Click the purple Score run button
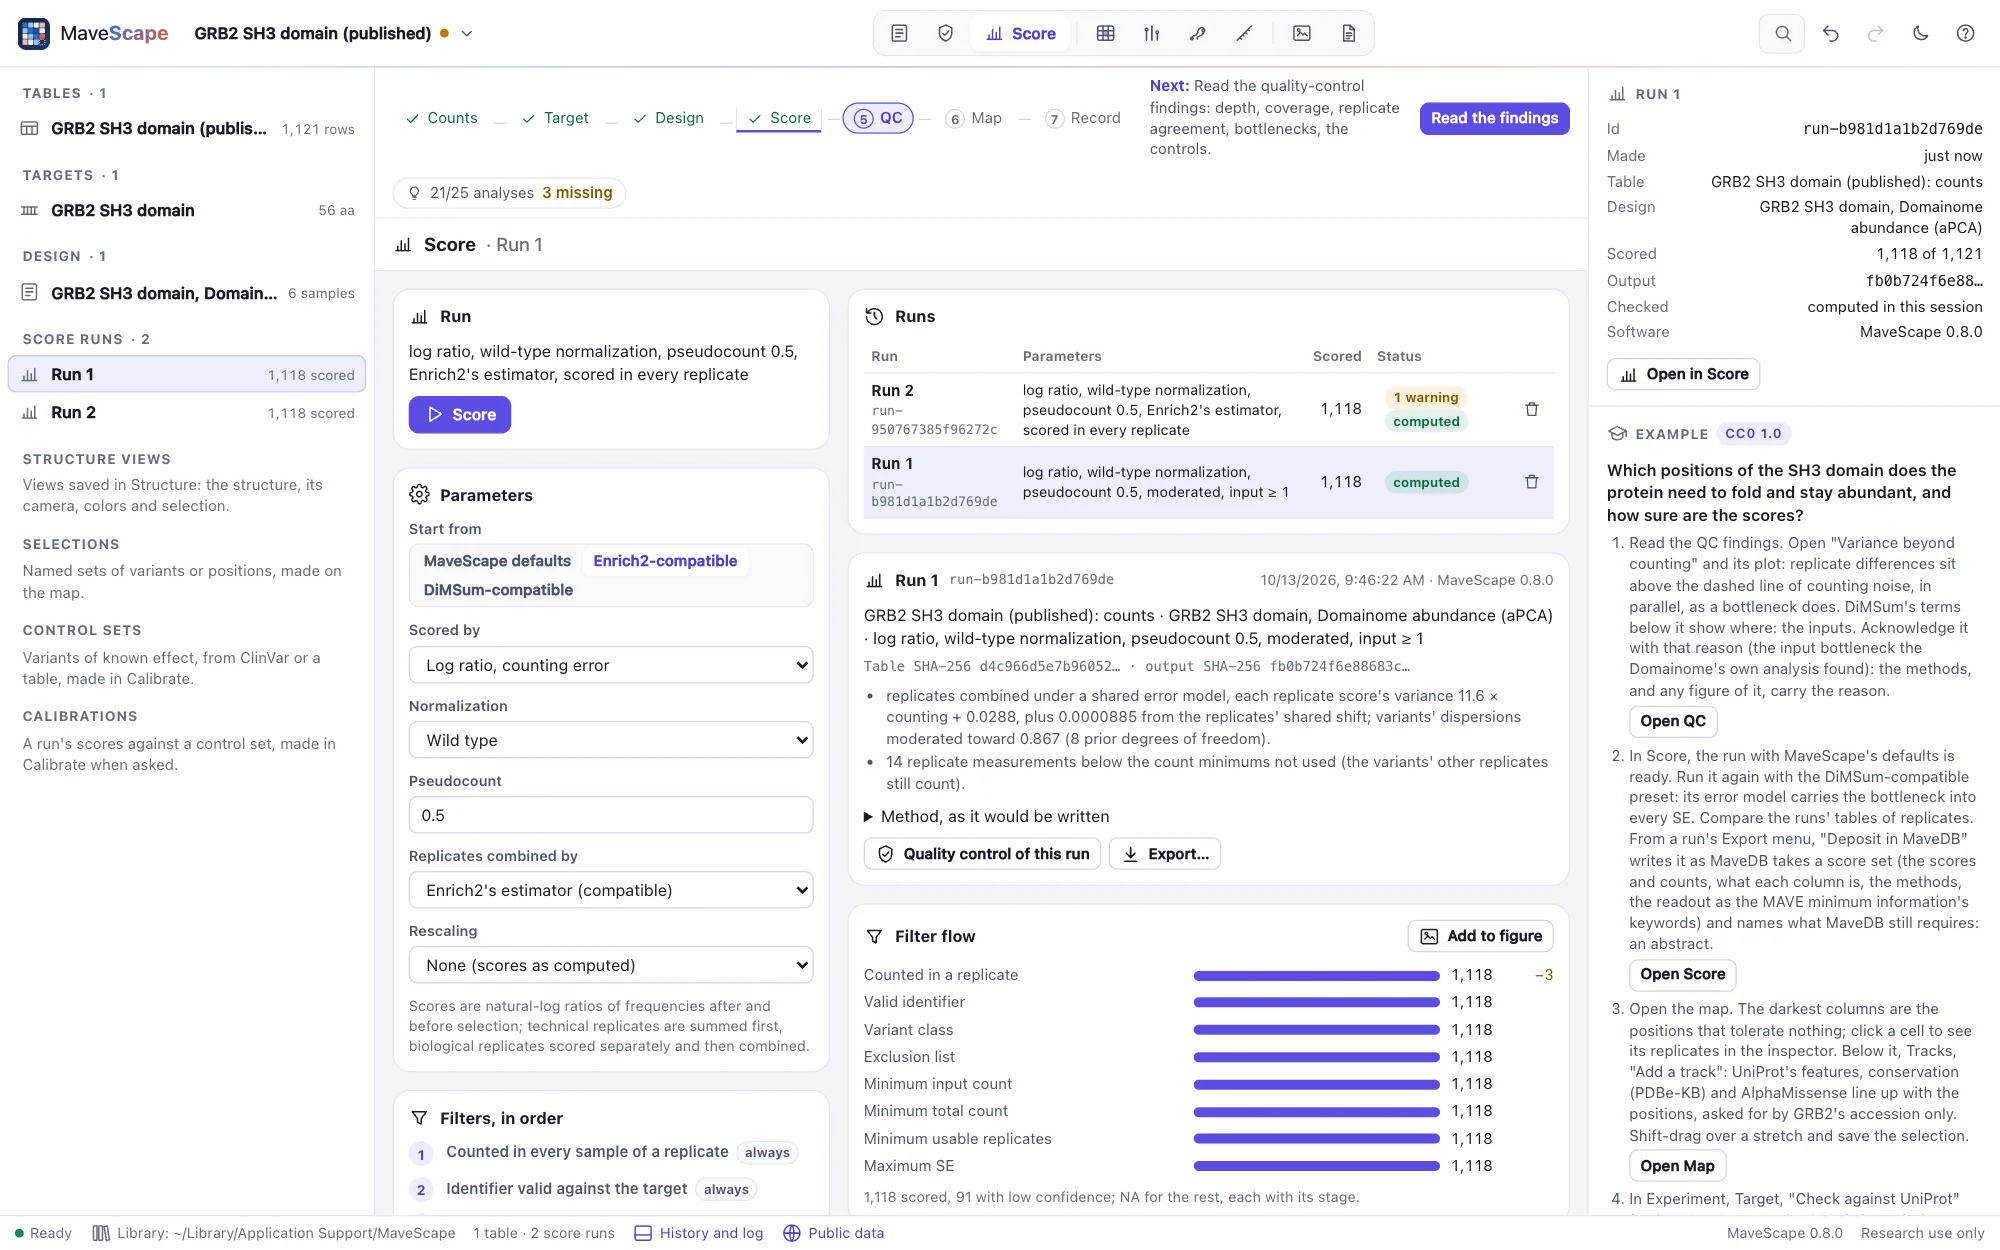This screenshot has height=1250, width=2000. (x=460, y=415)
